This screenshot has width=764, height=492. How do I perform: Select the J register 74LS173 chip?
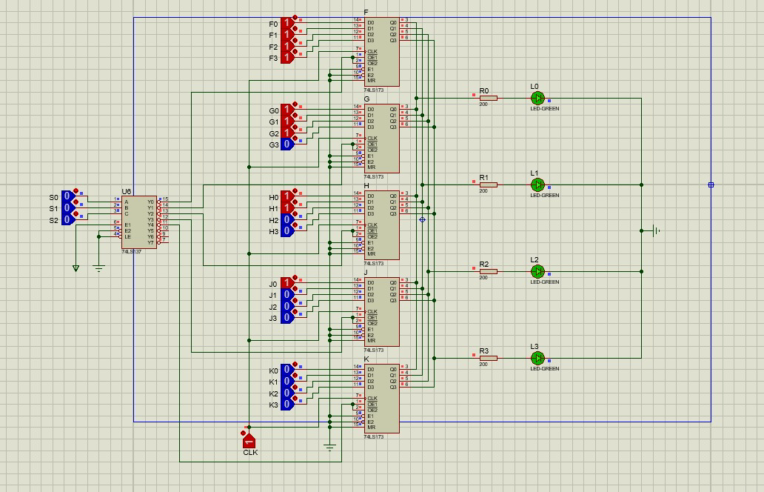[x=382, y=312]
